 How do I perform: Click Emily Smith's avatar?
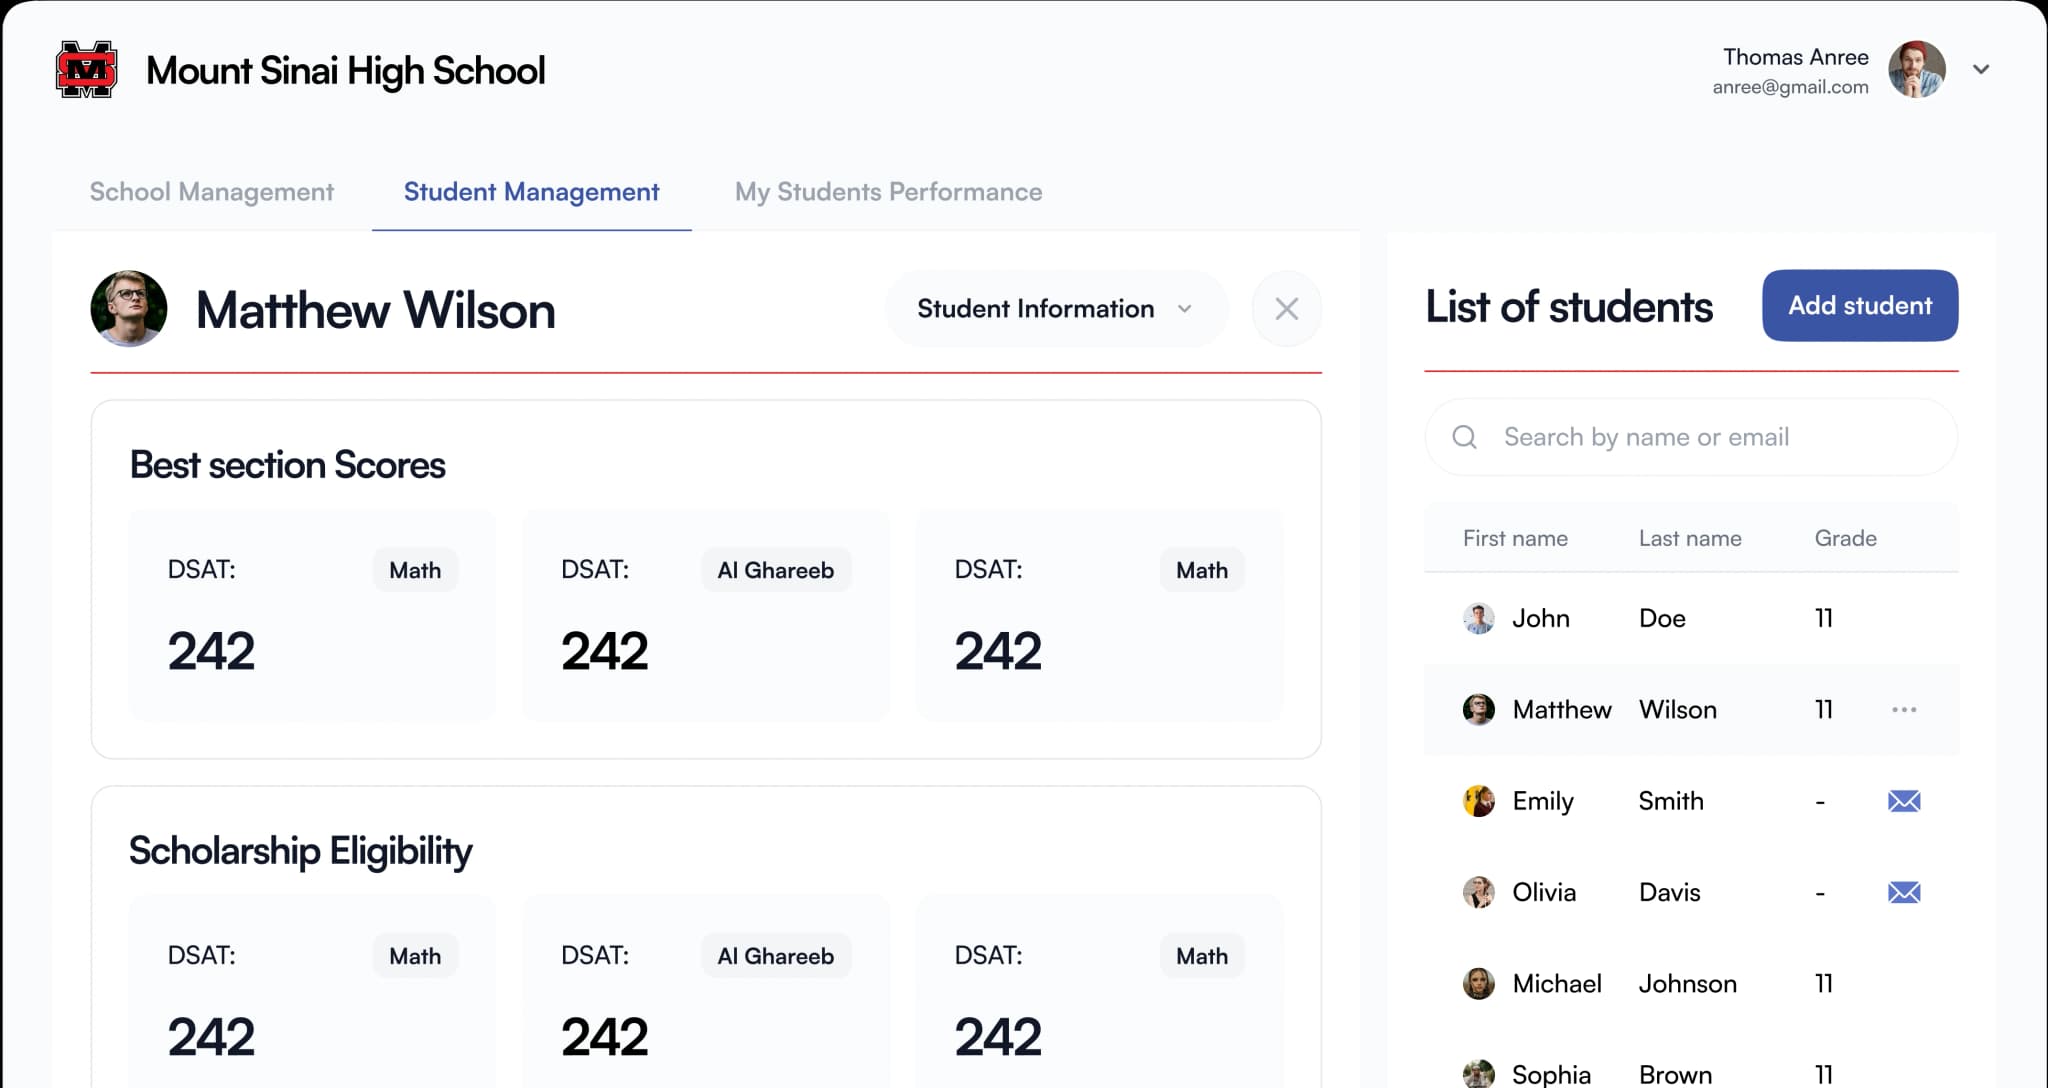click(x=1478, y=801)
